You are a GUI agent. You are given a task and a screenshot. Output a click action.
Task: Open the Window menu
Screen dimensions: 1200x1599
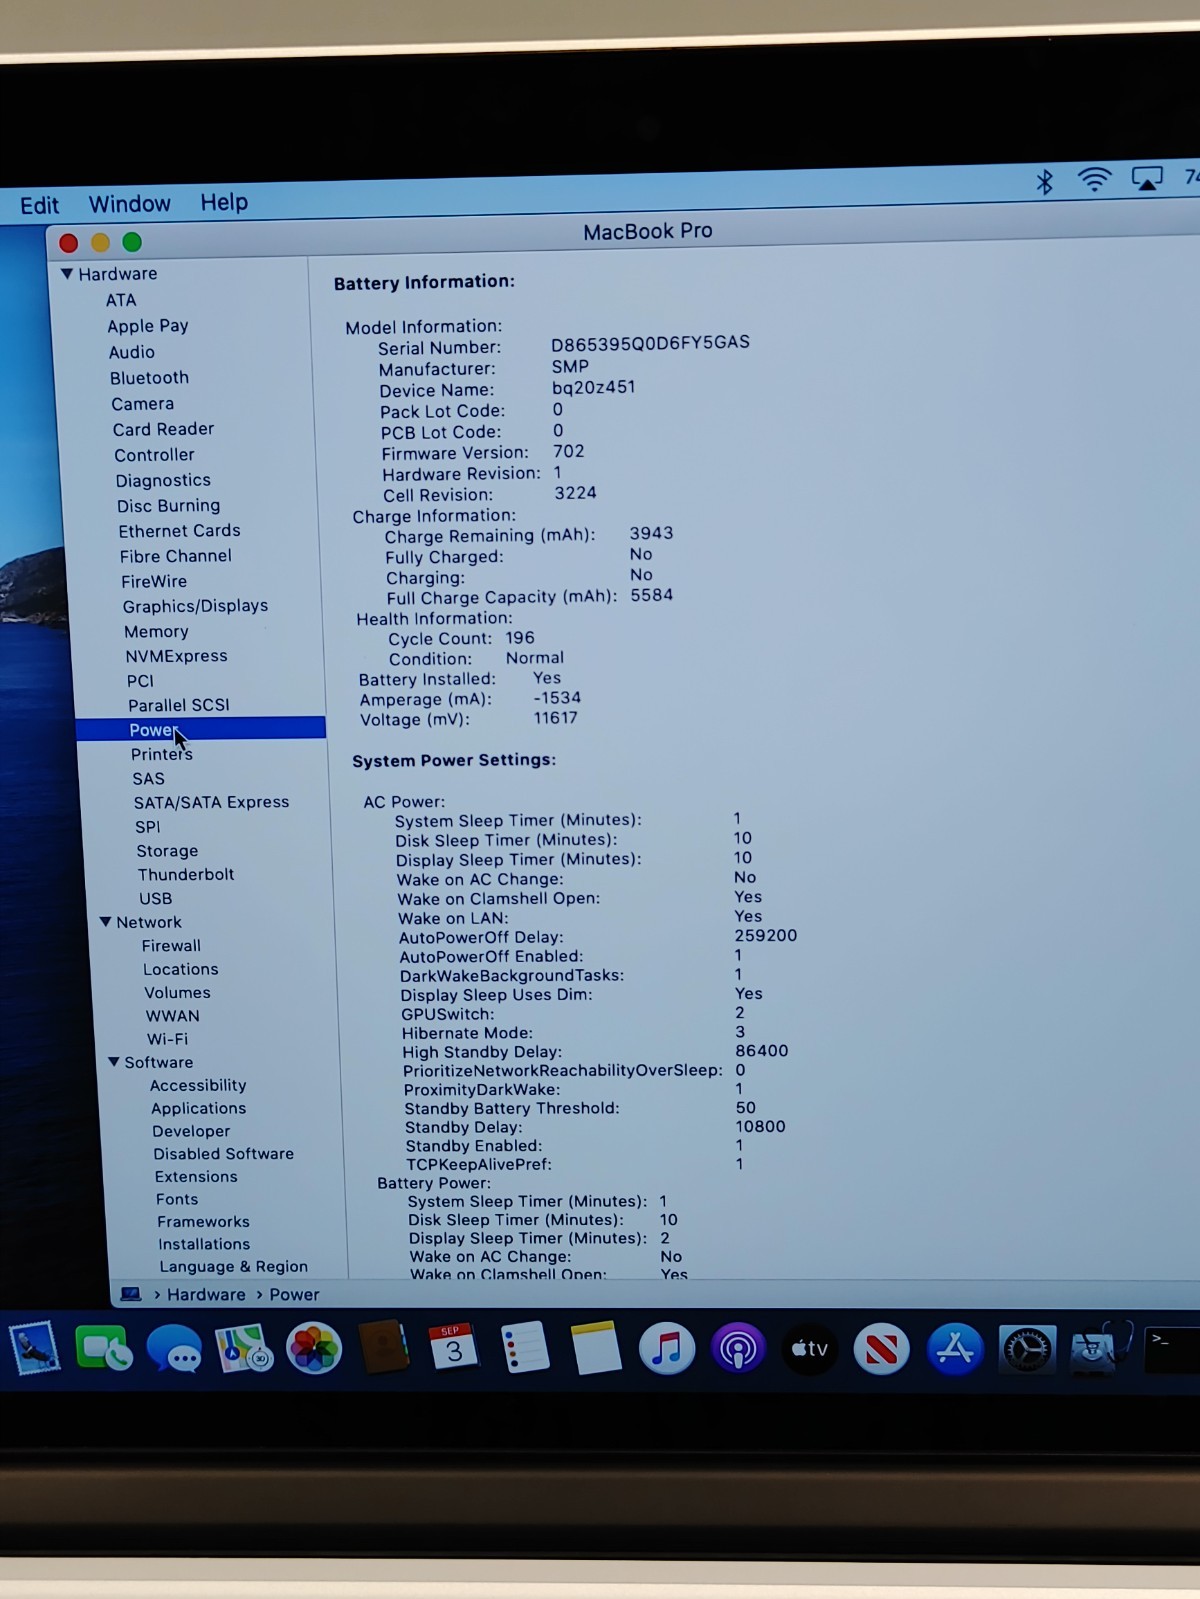pyautogui.click(x=129, y=204)
